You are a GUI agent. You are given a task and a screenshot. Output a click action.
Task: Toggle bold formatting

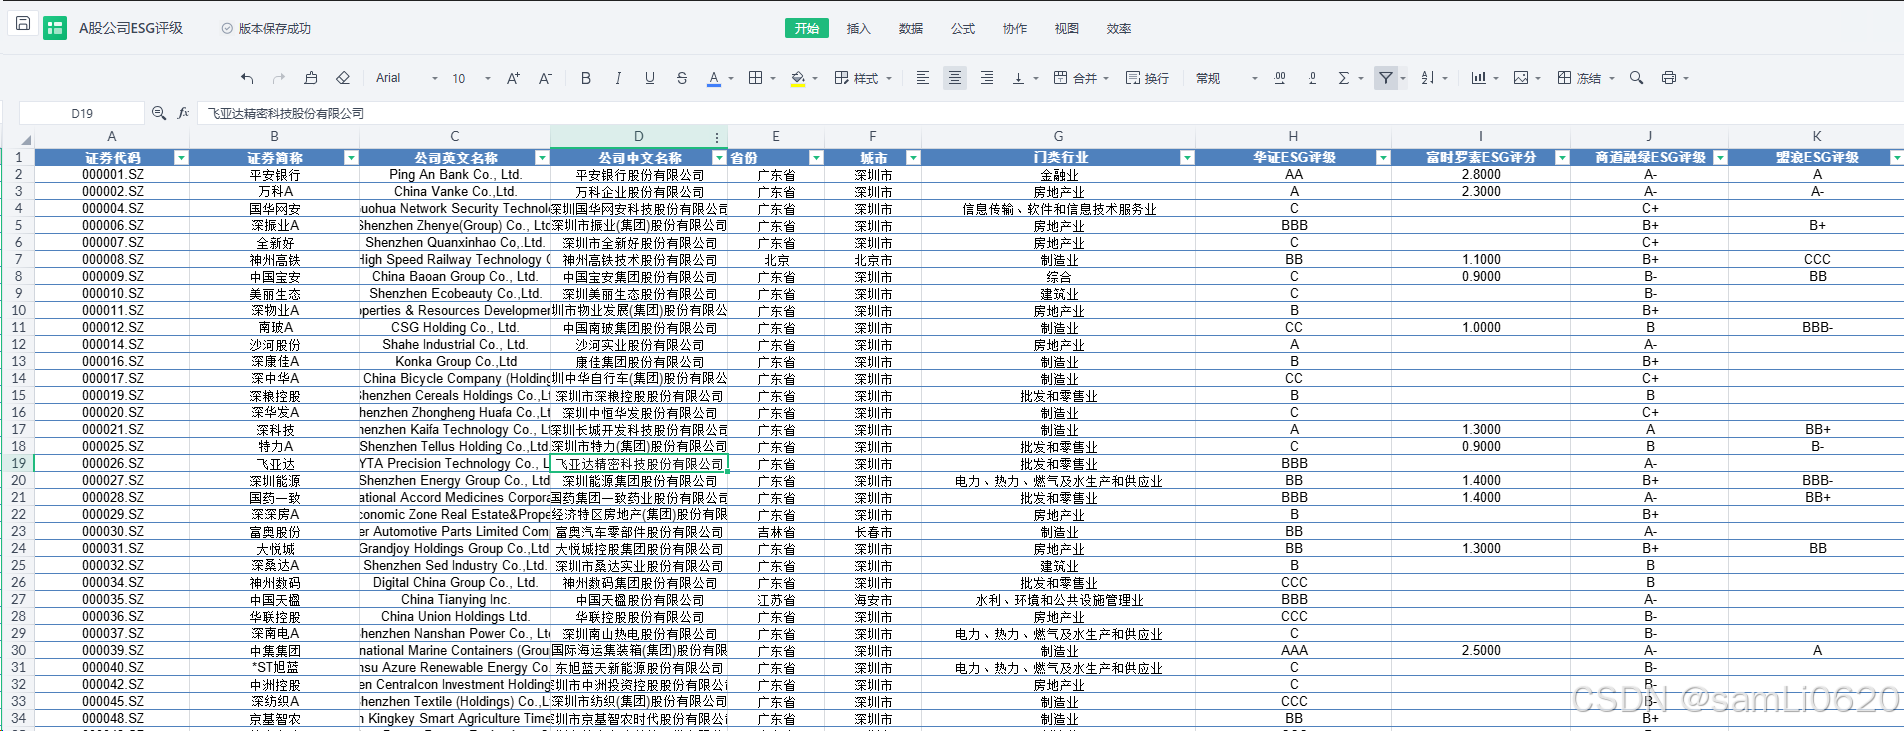(x=586, y=78)
